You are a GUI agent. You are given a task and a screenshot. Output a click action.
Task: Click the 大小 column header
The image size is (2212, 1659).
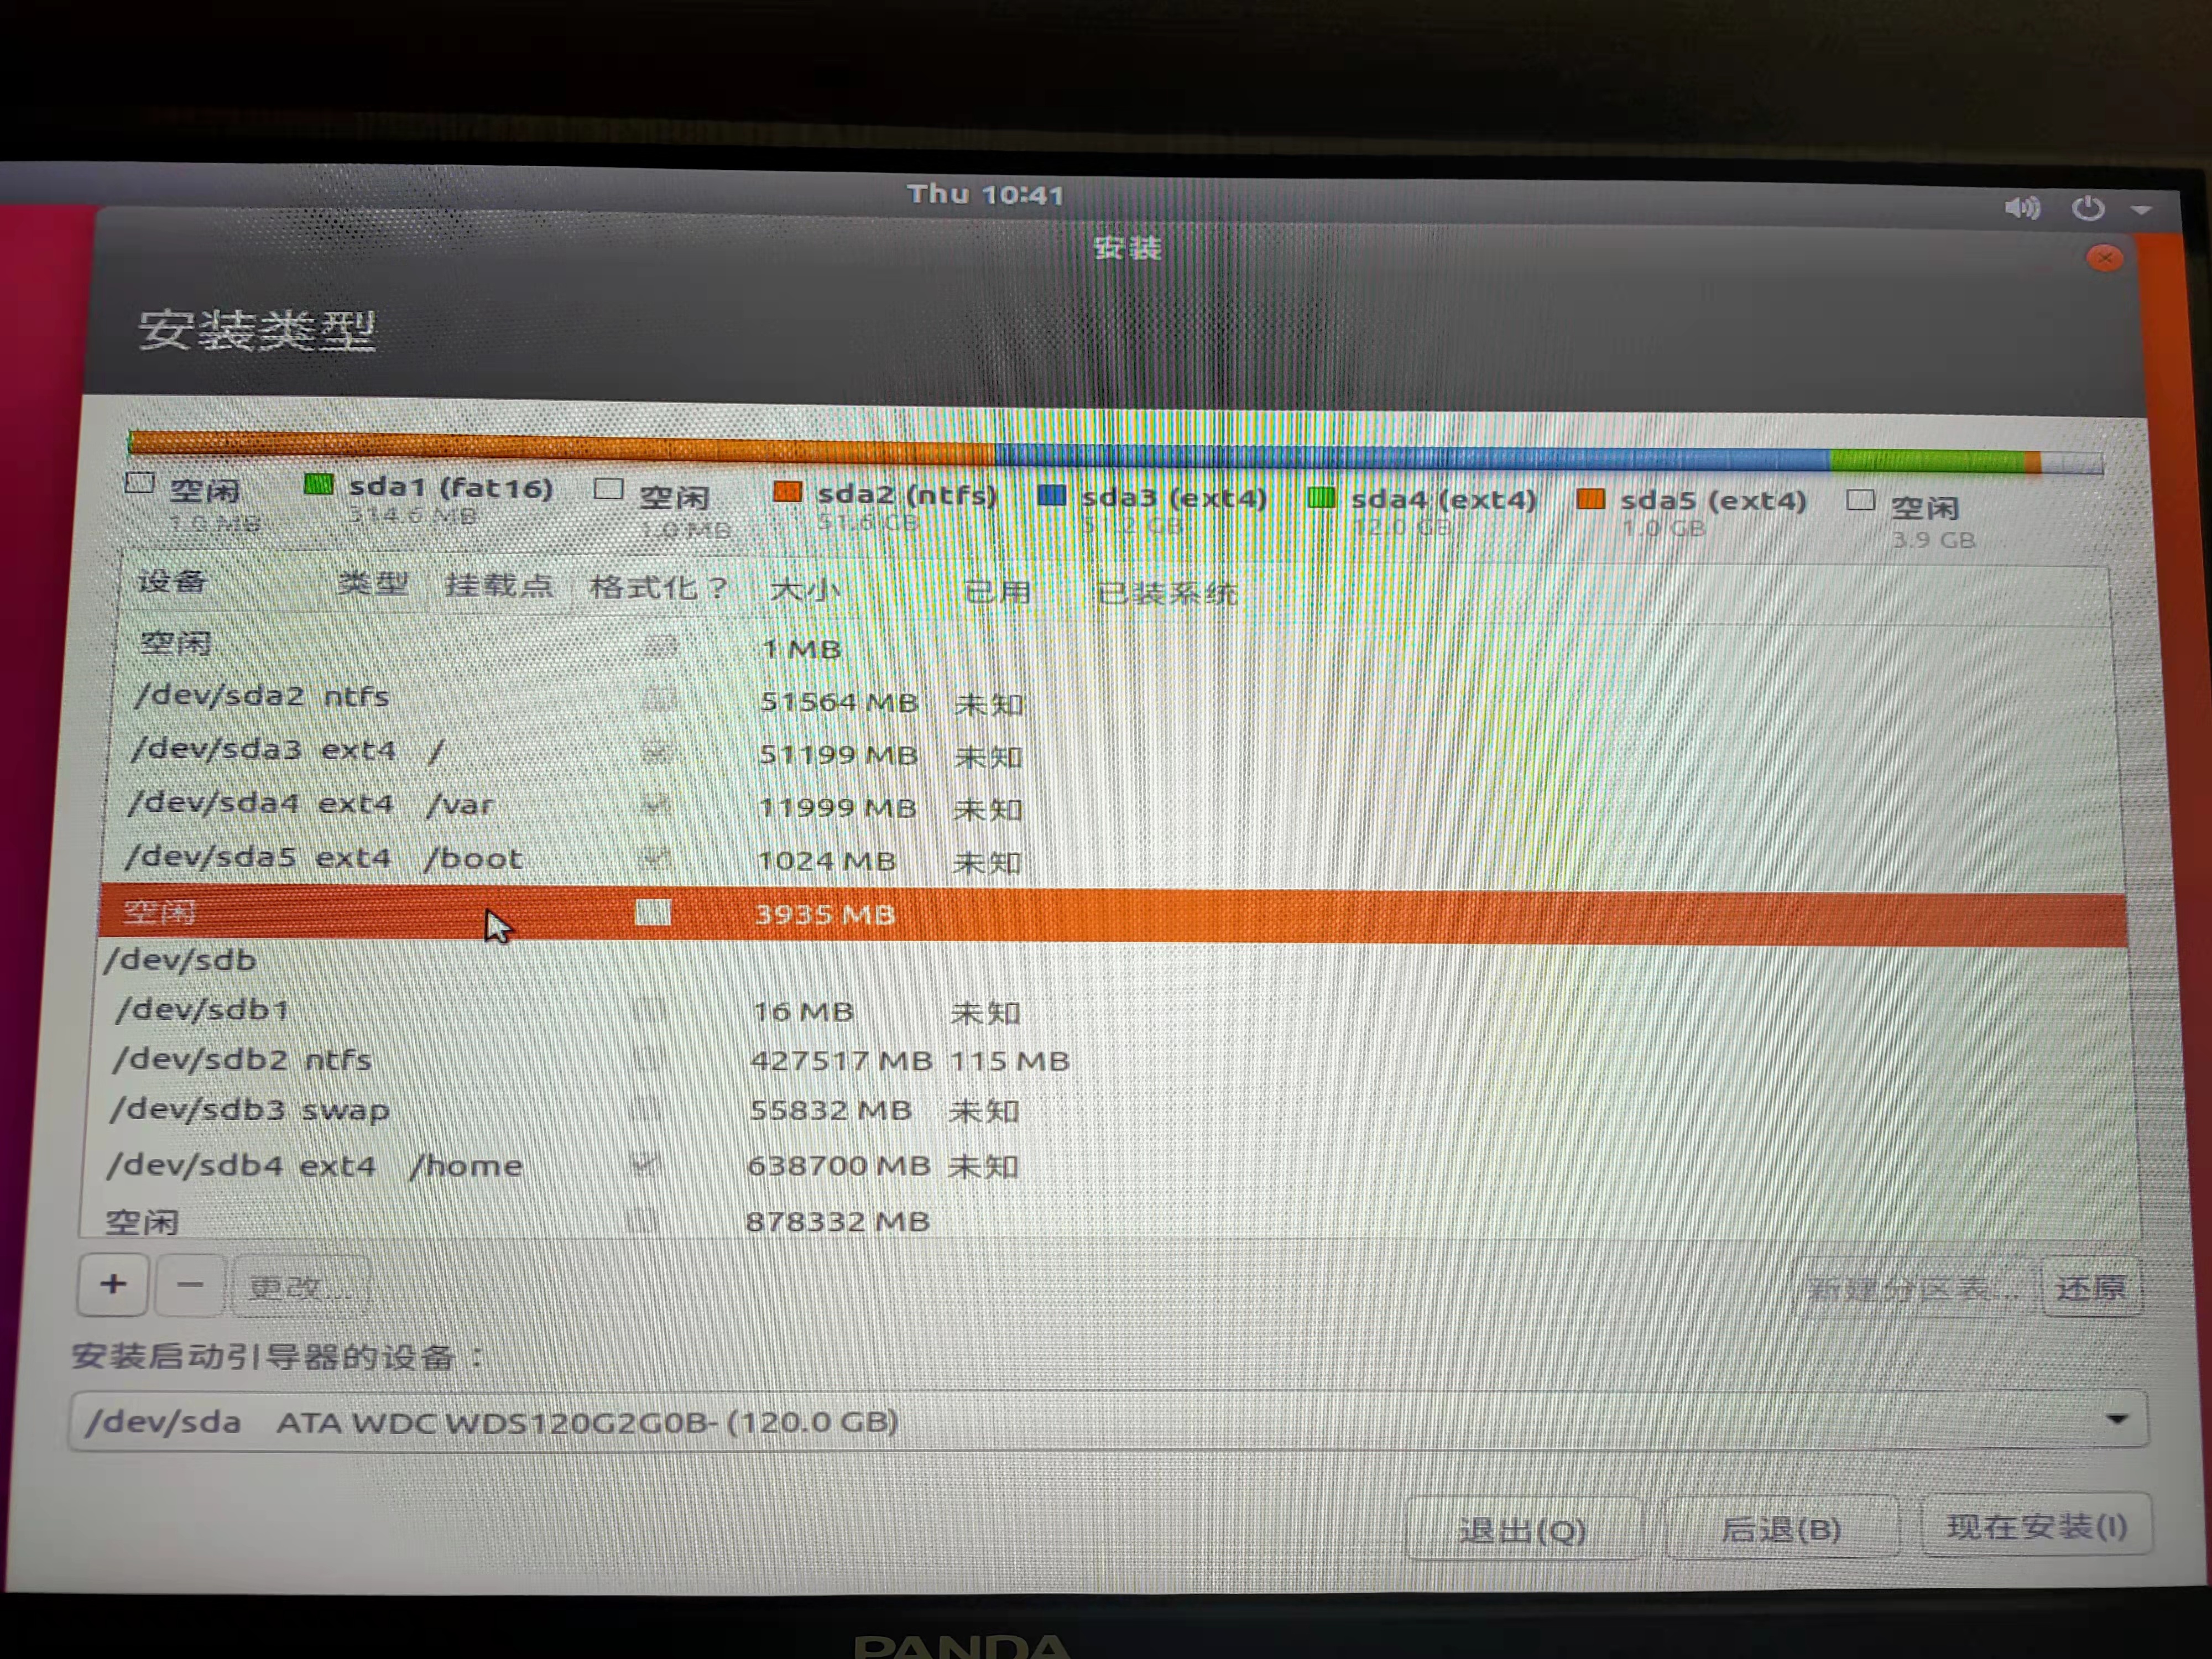pyautogui.click(x=804, y=589)
